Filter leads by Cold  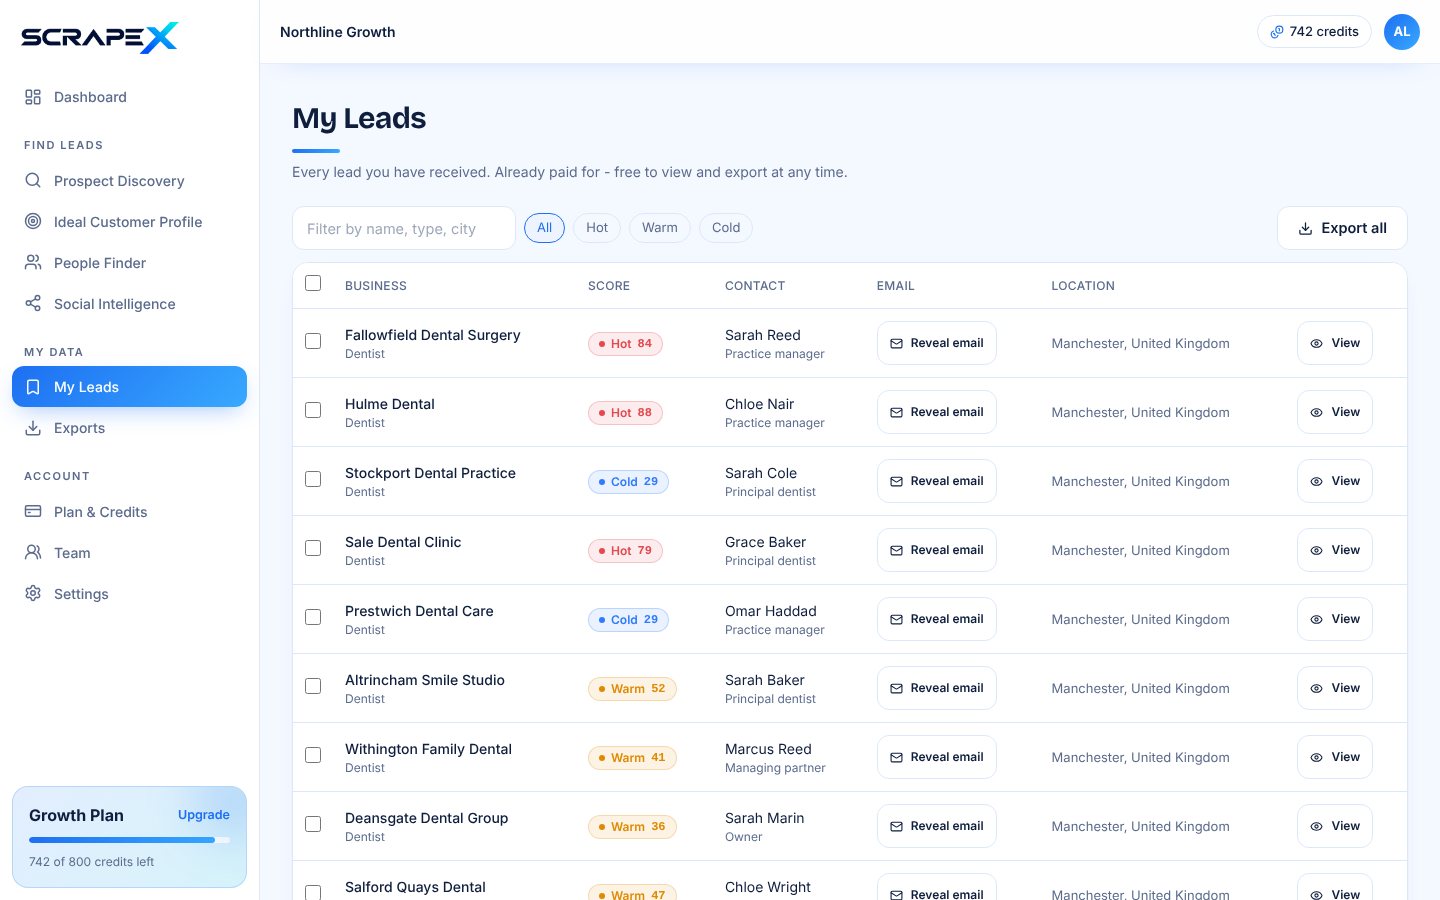(x=726, y=228)
